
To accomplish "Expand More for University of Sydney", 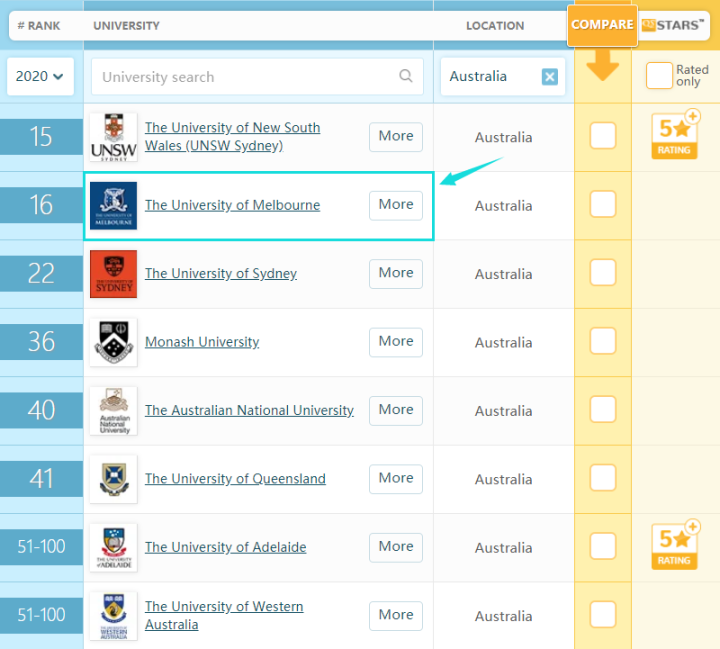I will pos(396,273).
